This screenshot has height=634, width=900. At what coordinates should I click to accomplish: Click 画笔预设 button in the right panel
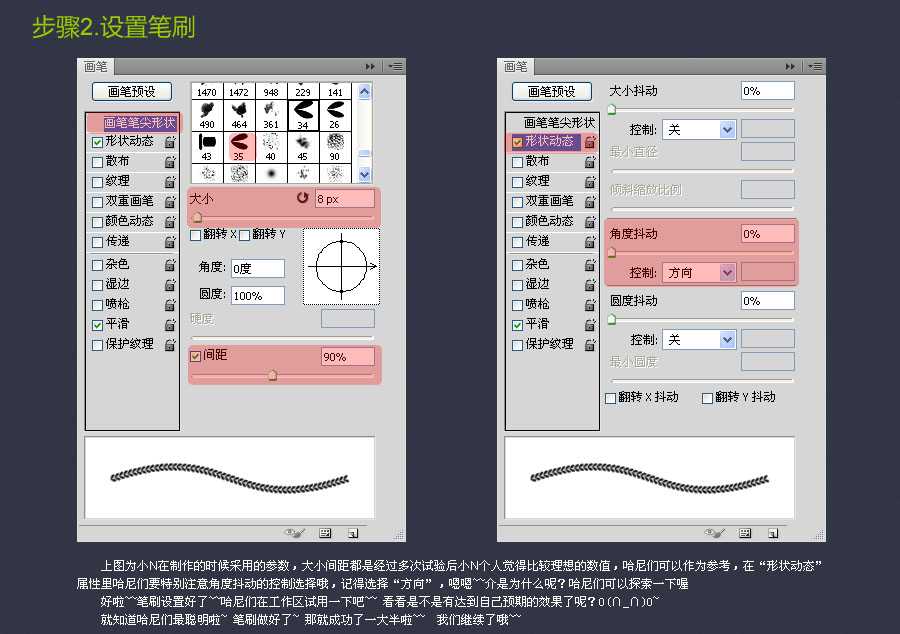(x=552, y=91)
